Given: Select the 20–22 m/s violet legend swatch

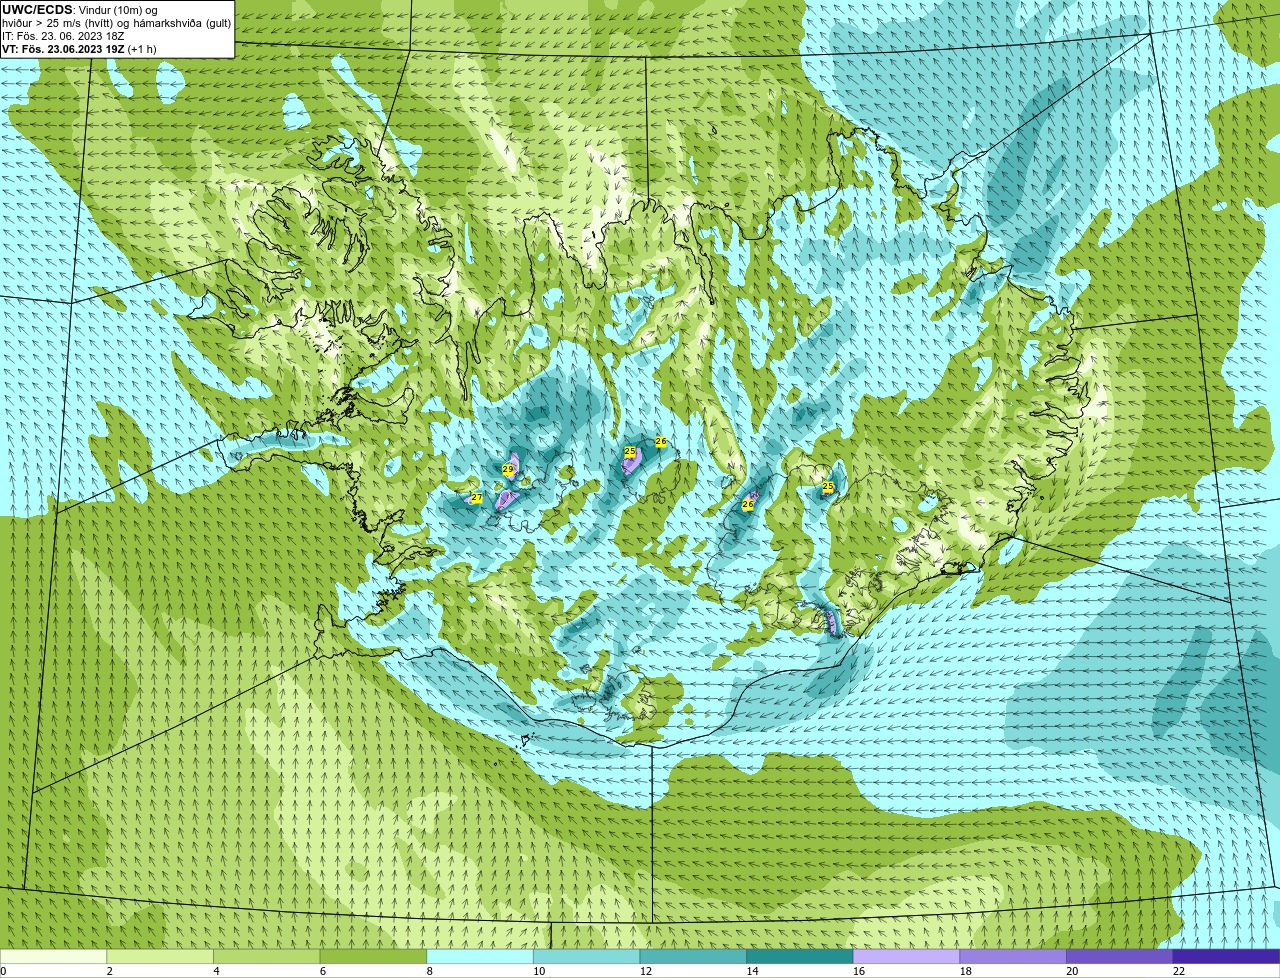Looking at the screenshot, I should coord(1120,956).
